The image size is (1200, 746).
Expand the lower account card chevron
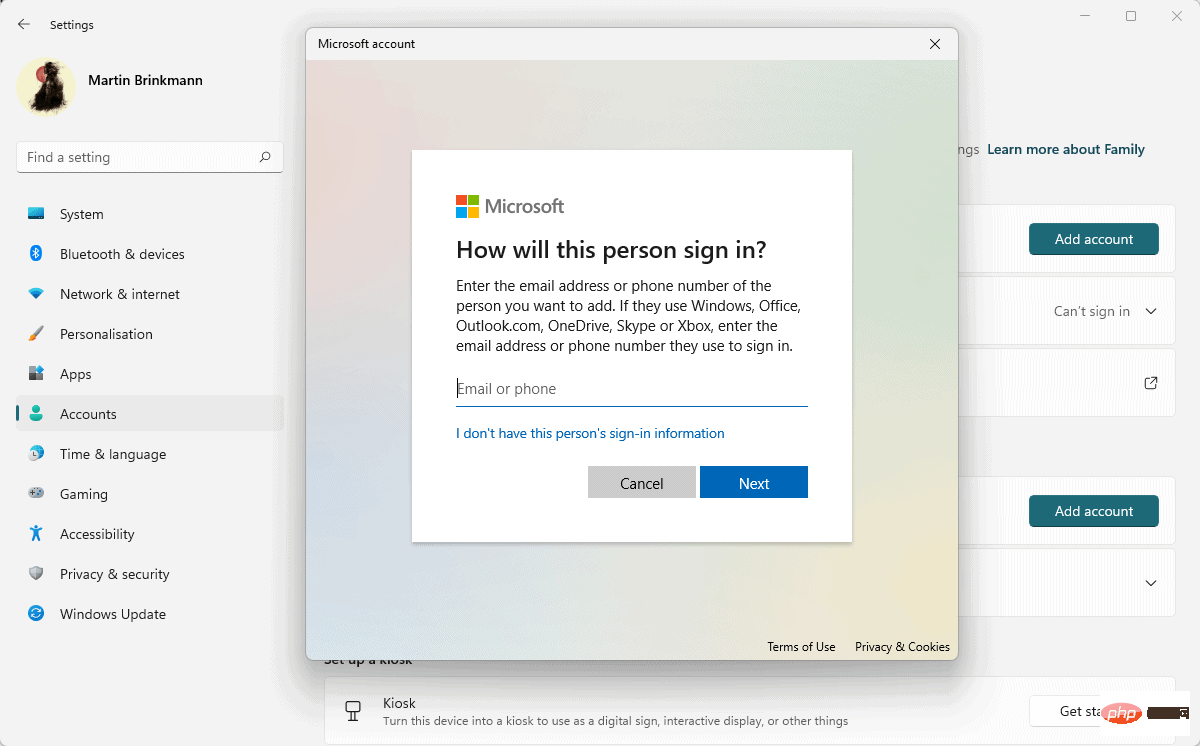point(1151,583)
